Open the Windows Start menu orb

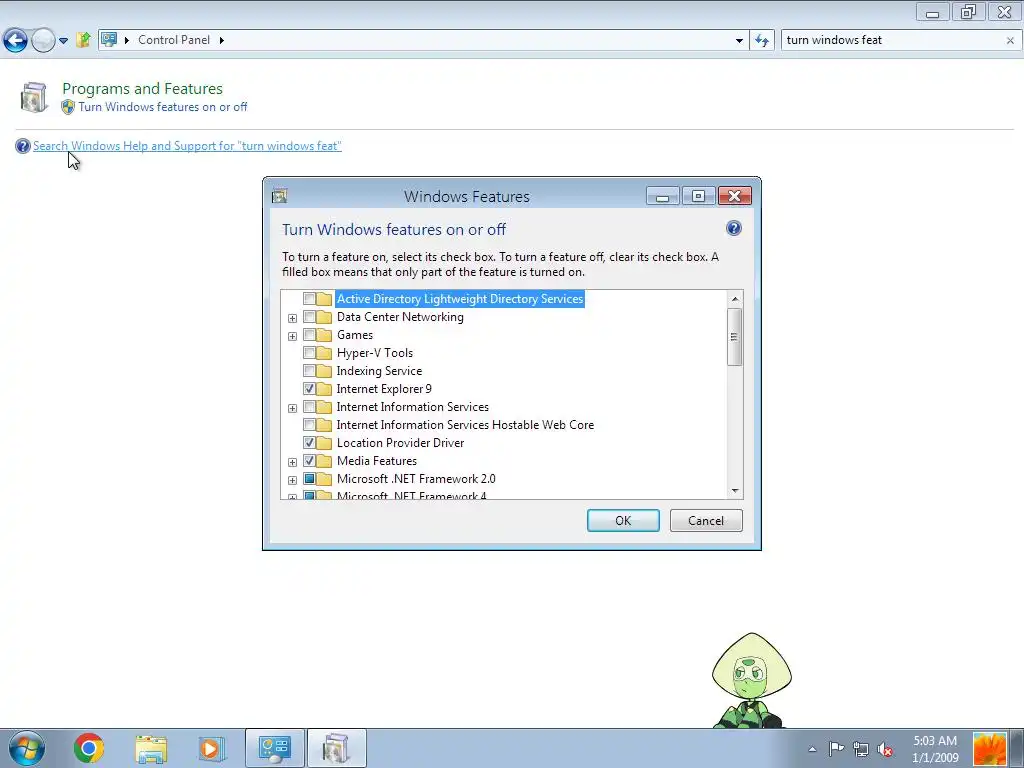tap(26, 748)
